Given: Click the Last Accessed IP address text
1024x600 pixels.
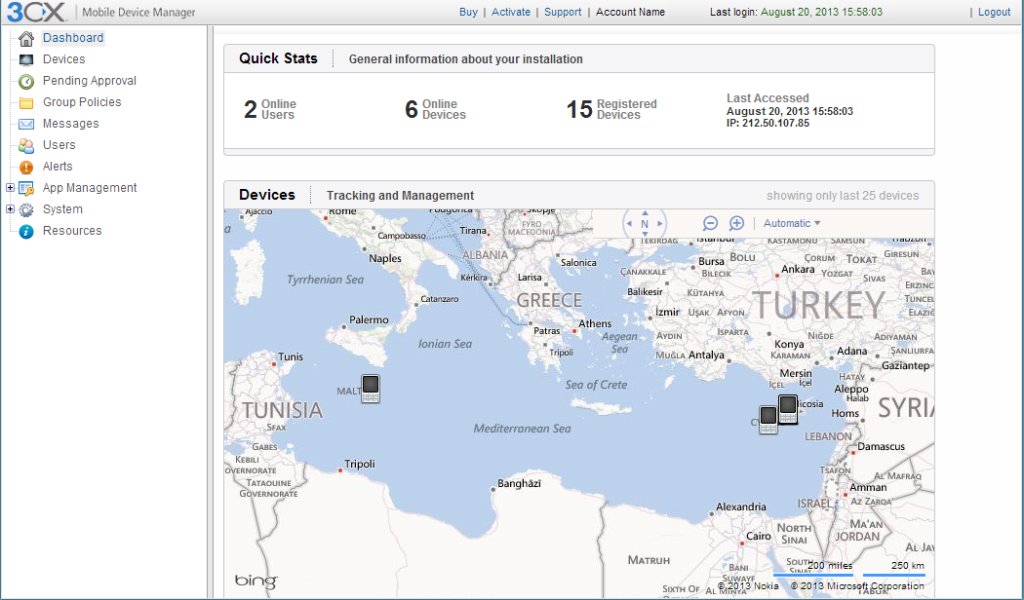Looking at the screenshot, I should 767,123.
